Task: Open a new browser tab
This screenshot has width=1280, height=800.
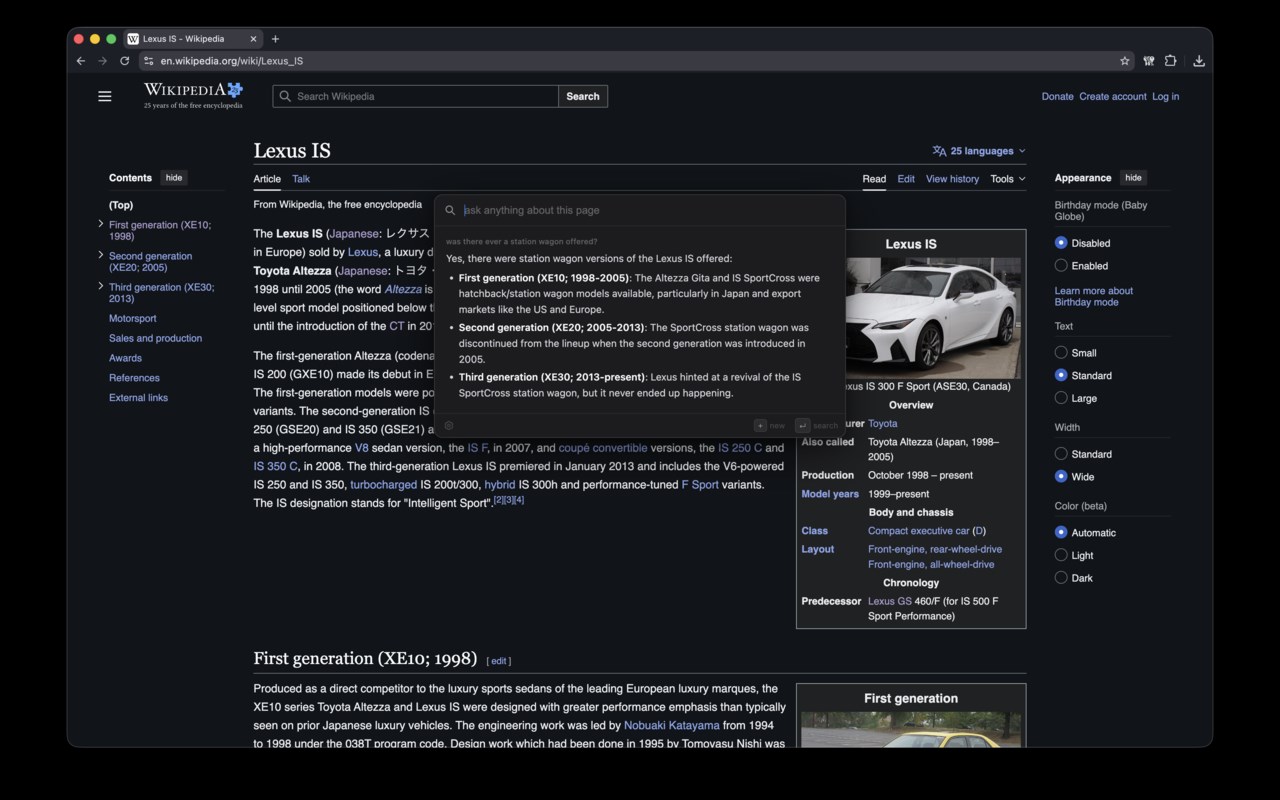Action: click(275, 39)
